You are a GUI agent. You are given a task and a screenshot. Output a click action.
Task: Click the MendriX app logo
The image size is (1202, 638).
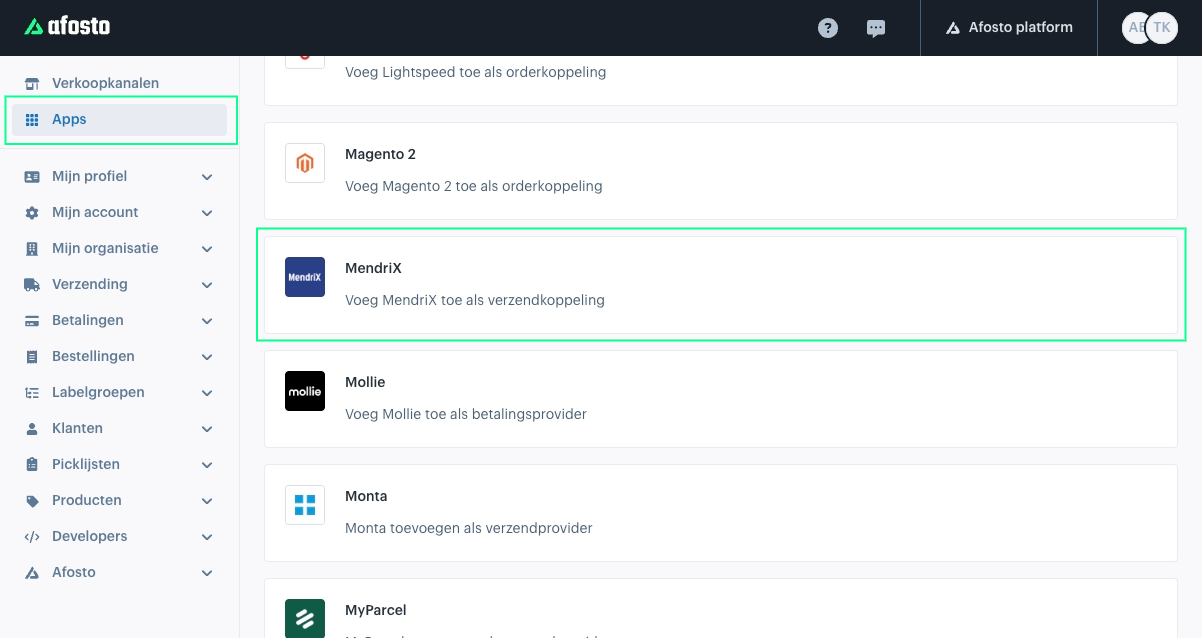(305, 277)
